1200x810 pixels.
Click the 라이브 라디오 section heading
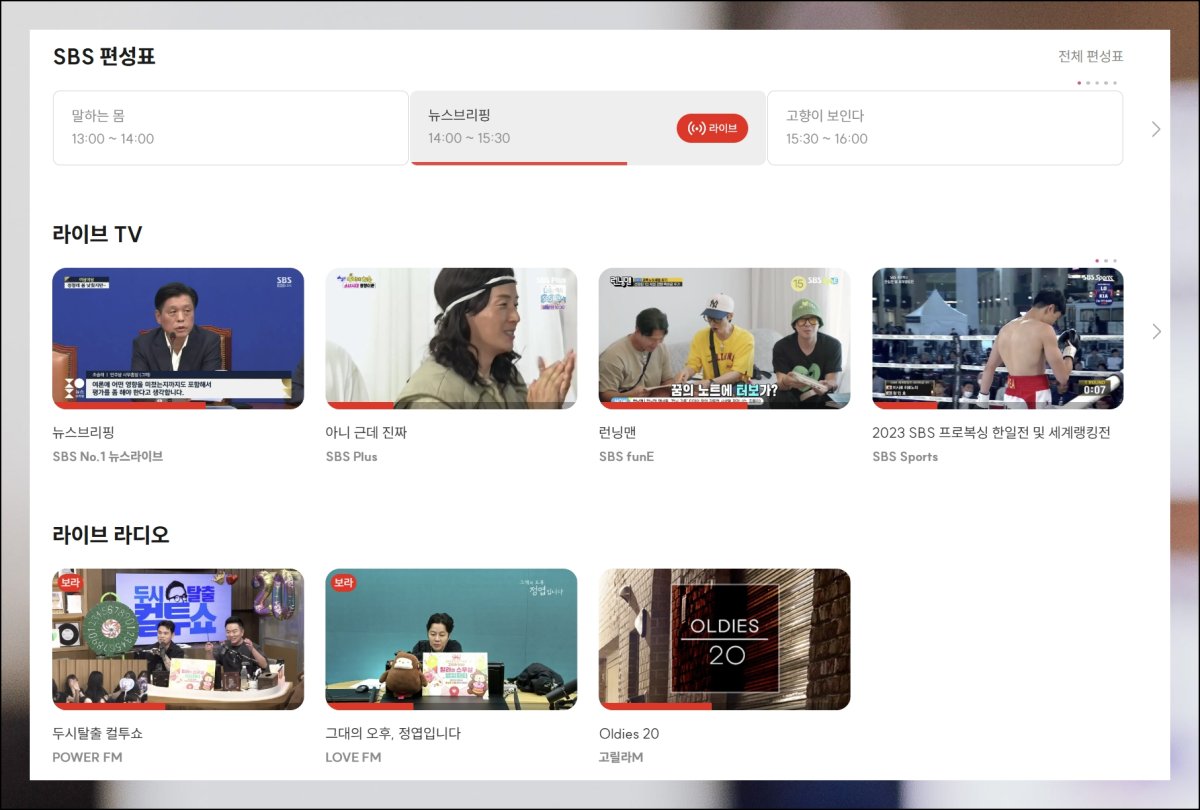click(111, 535)
